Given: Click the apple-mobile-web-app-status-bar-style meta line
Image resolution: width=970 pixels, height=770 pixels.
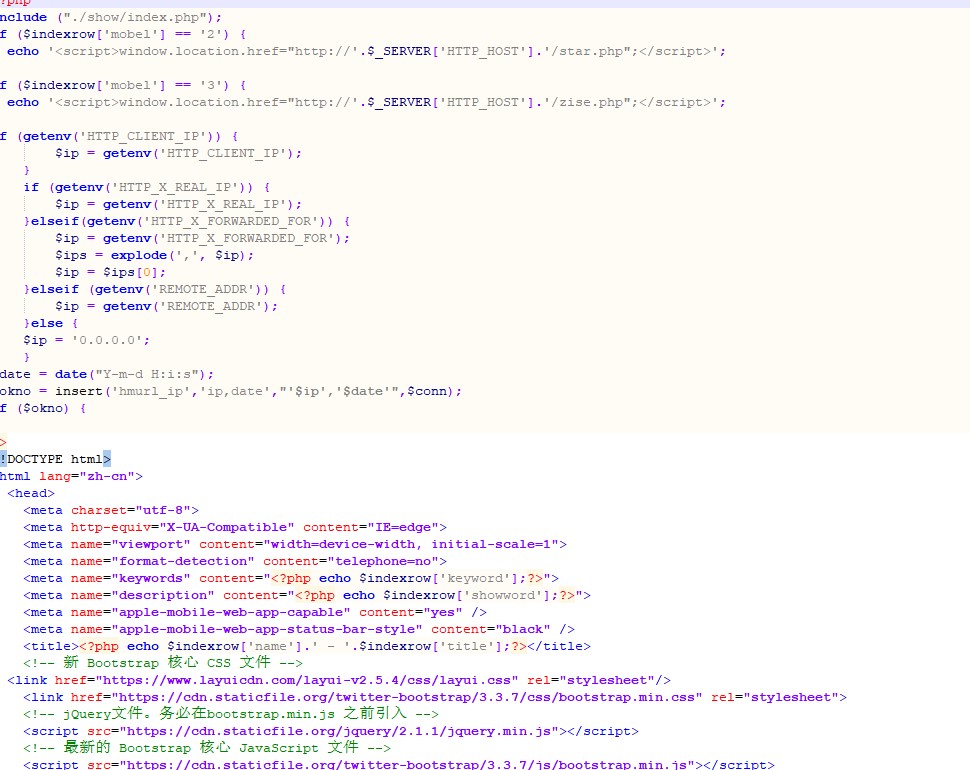Looking at the screenshot, I should [x=299, y=630].
